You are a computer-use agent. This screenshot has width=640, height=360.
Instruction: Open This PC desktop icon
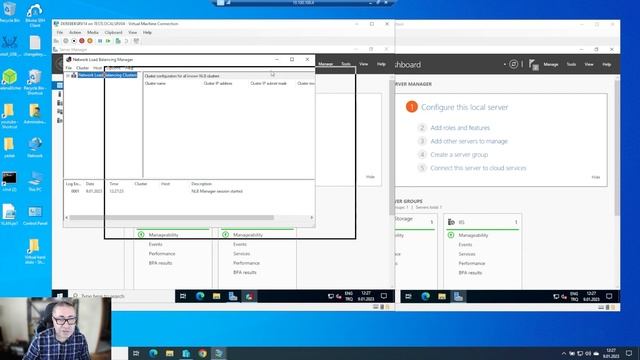(x=35, y=182)
